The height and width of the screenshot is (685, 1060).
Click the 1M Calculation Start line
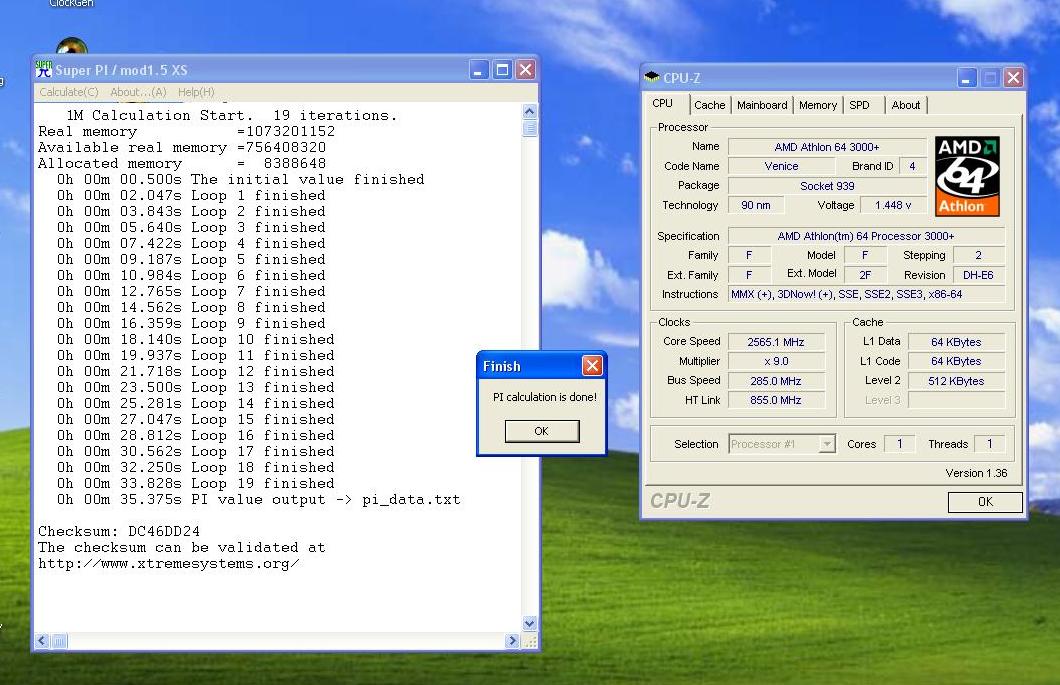coord(232,116)
